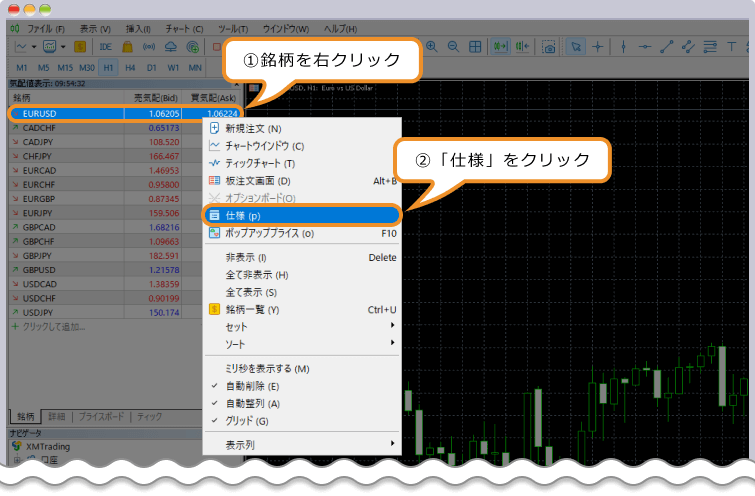This screenshot has height=496, width=755.
Task: Open the チャート (C) menu
Action: coord(184,29)
